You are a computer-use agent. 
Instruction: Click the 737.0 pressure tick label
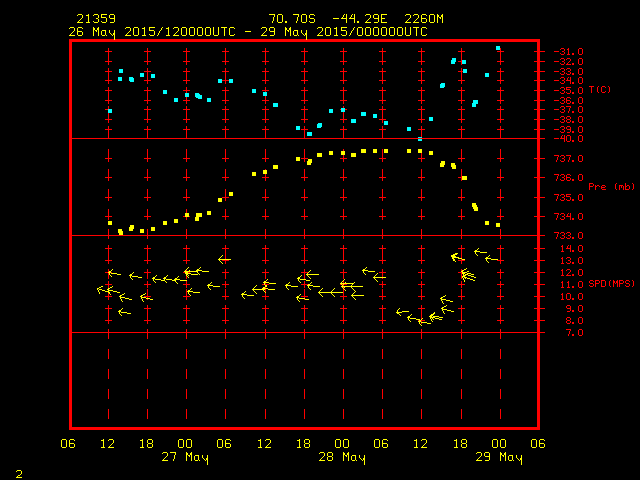tap(569, 159)
